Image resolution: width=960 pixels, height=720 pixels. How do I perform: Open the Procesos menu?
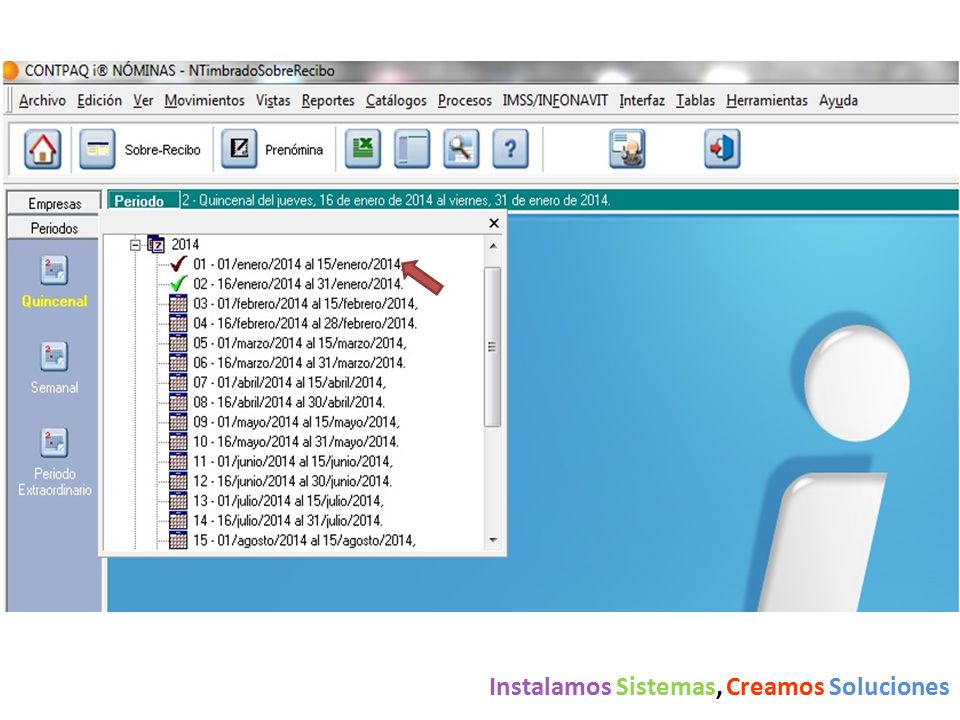(x=465, y=100)
